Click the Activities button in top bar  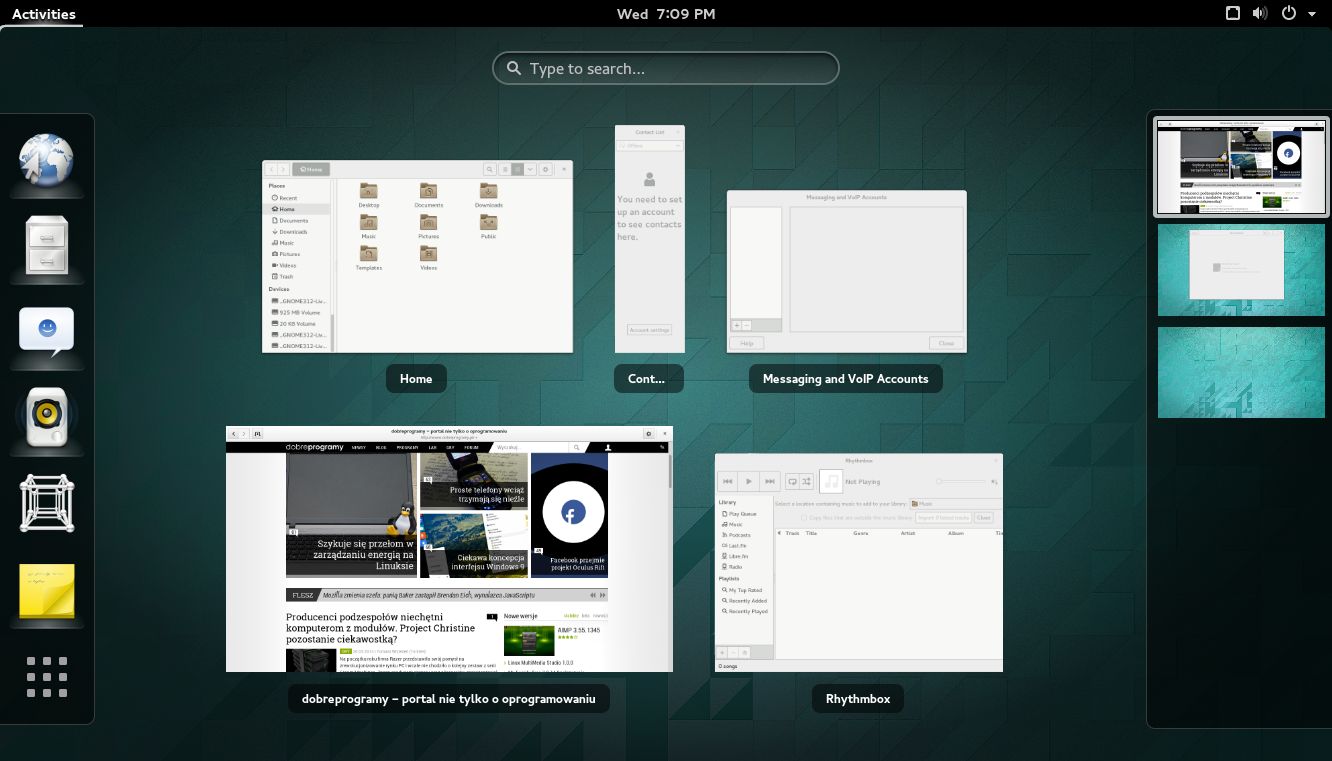click(44, 14)
